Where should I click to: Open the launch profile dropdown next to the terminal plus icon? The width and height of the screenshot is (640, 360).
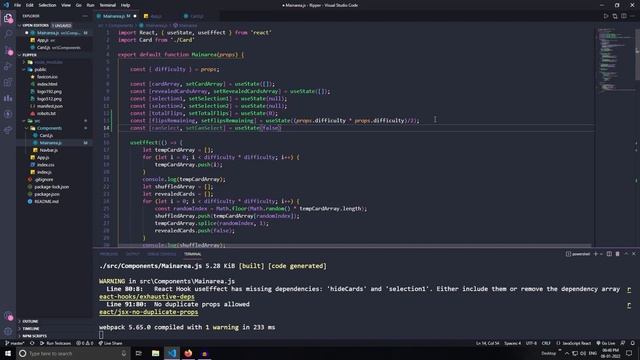(601, 254)
